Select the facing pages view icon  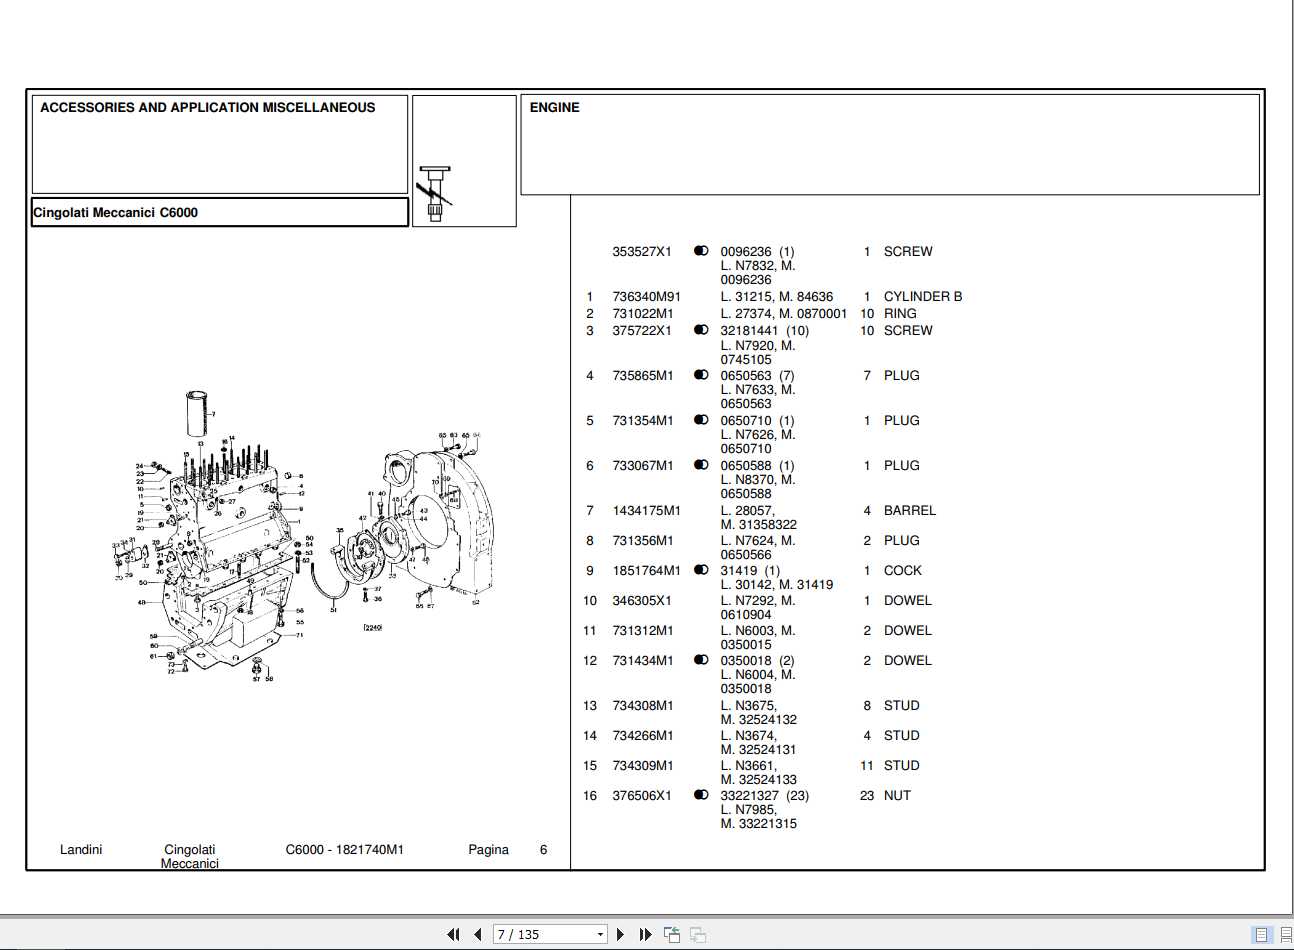(x=1286, y=934)
